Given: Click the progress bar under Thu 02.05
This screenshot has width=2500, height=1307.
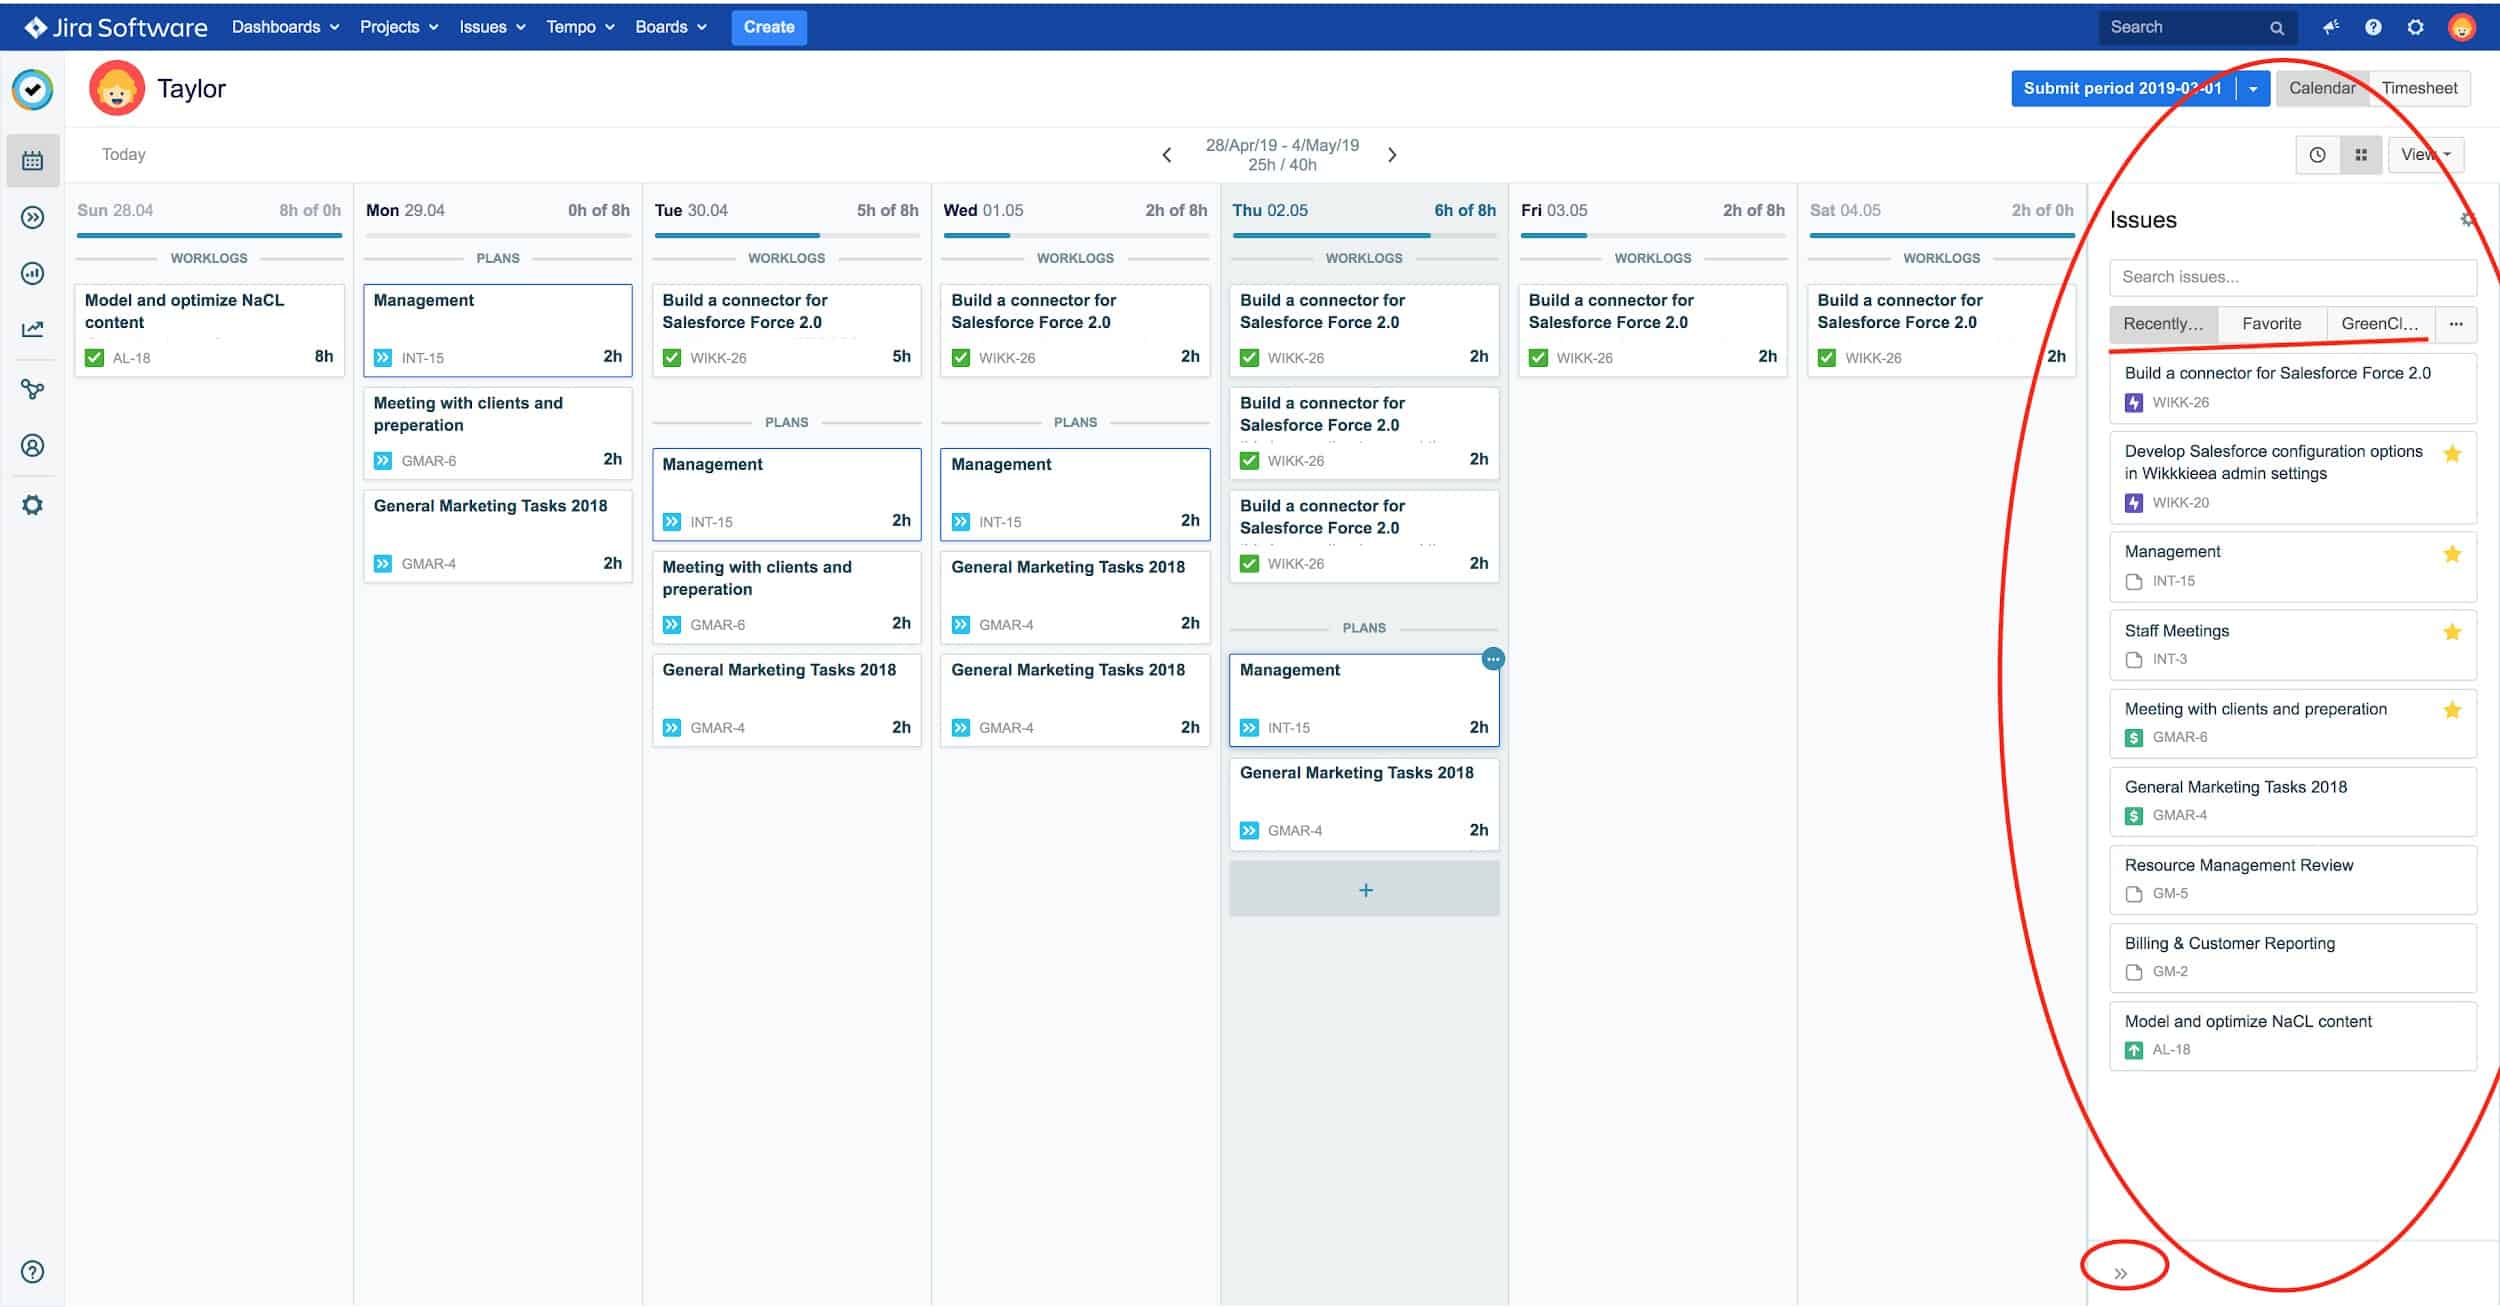Looking at the screenshot, I should click(x=1363, y=237).
